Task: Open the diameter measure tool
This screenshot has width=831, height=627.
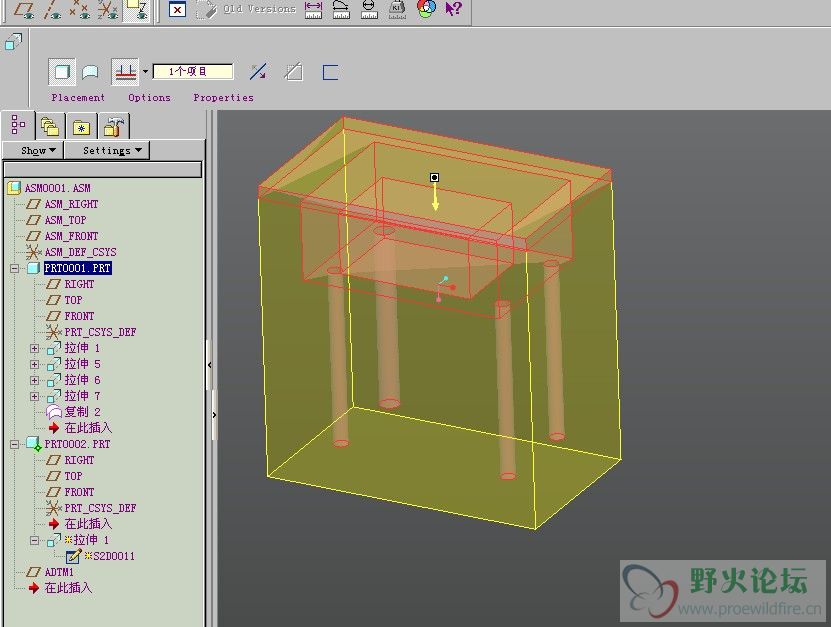Action: (369, 10)
